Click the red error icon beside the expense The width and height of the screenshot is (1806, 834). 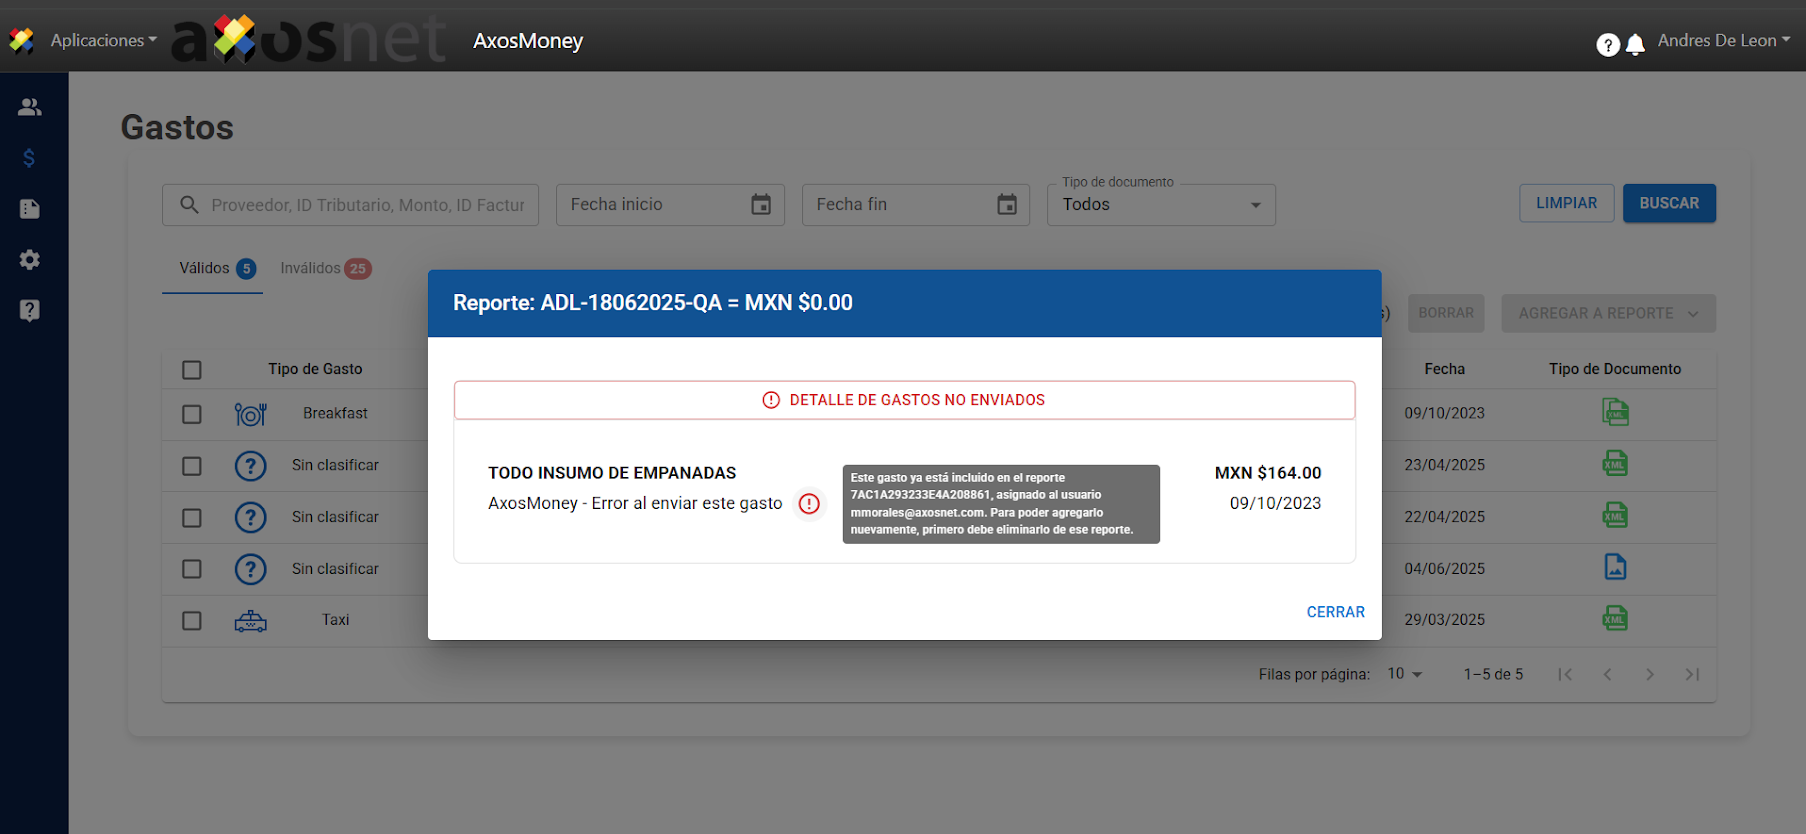coord(809,504)
